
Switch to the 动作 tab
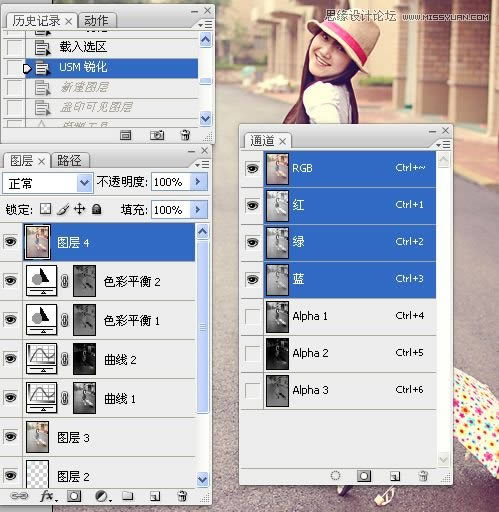(96, 21)
